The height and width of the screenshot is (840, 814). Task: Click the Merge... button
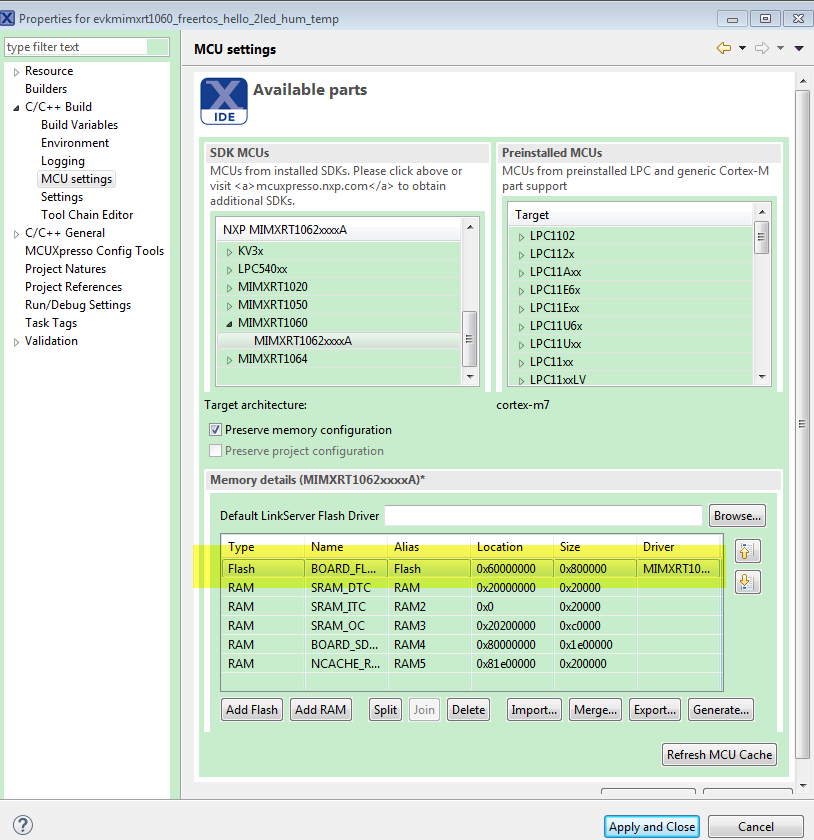[595, 710]
